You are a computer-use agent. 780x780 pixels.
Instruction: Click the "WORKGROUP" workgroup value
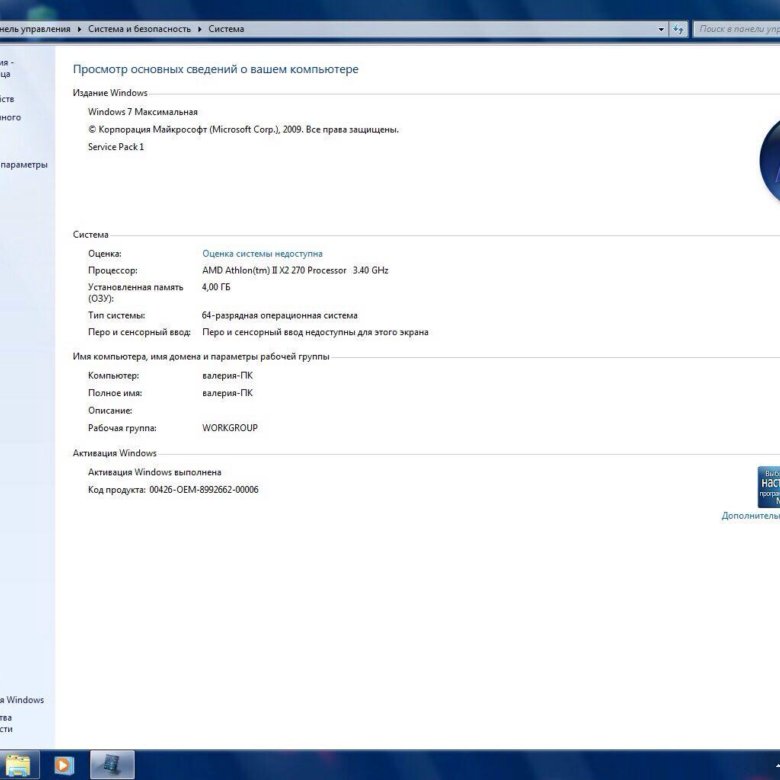point(230,428)
